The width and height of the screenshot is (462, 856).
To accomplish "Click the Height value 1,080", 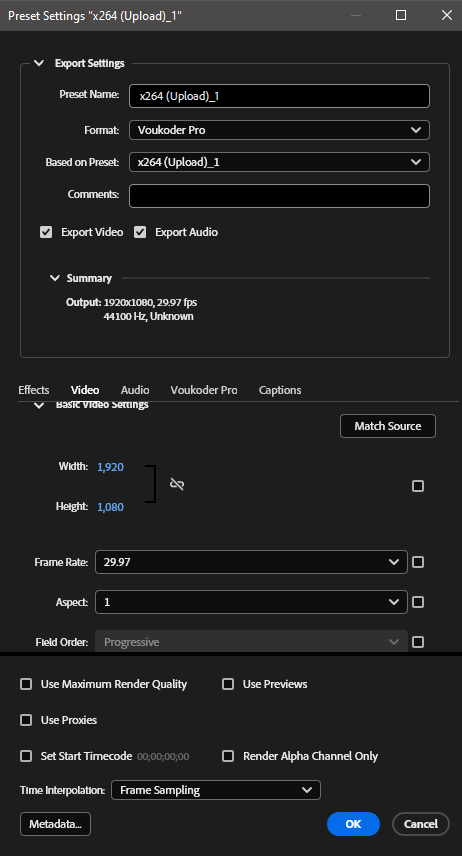I will 110,507.
